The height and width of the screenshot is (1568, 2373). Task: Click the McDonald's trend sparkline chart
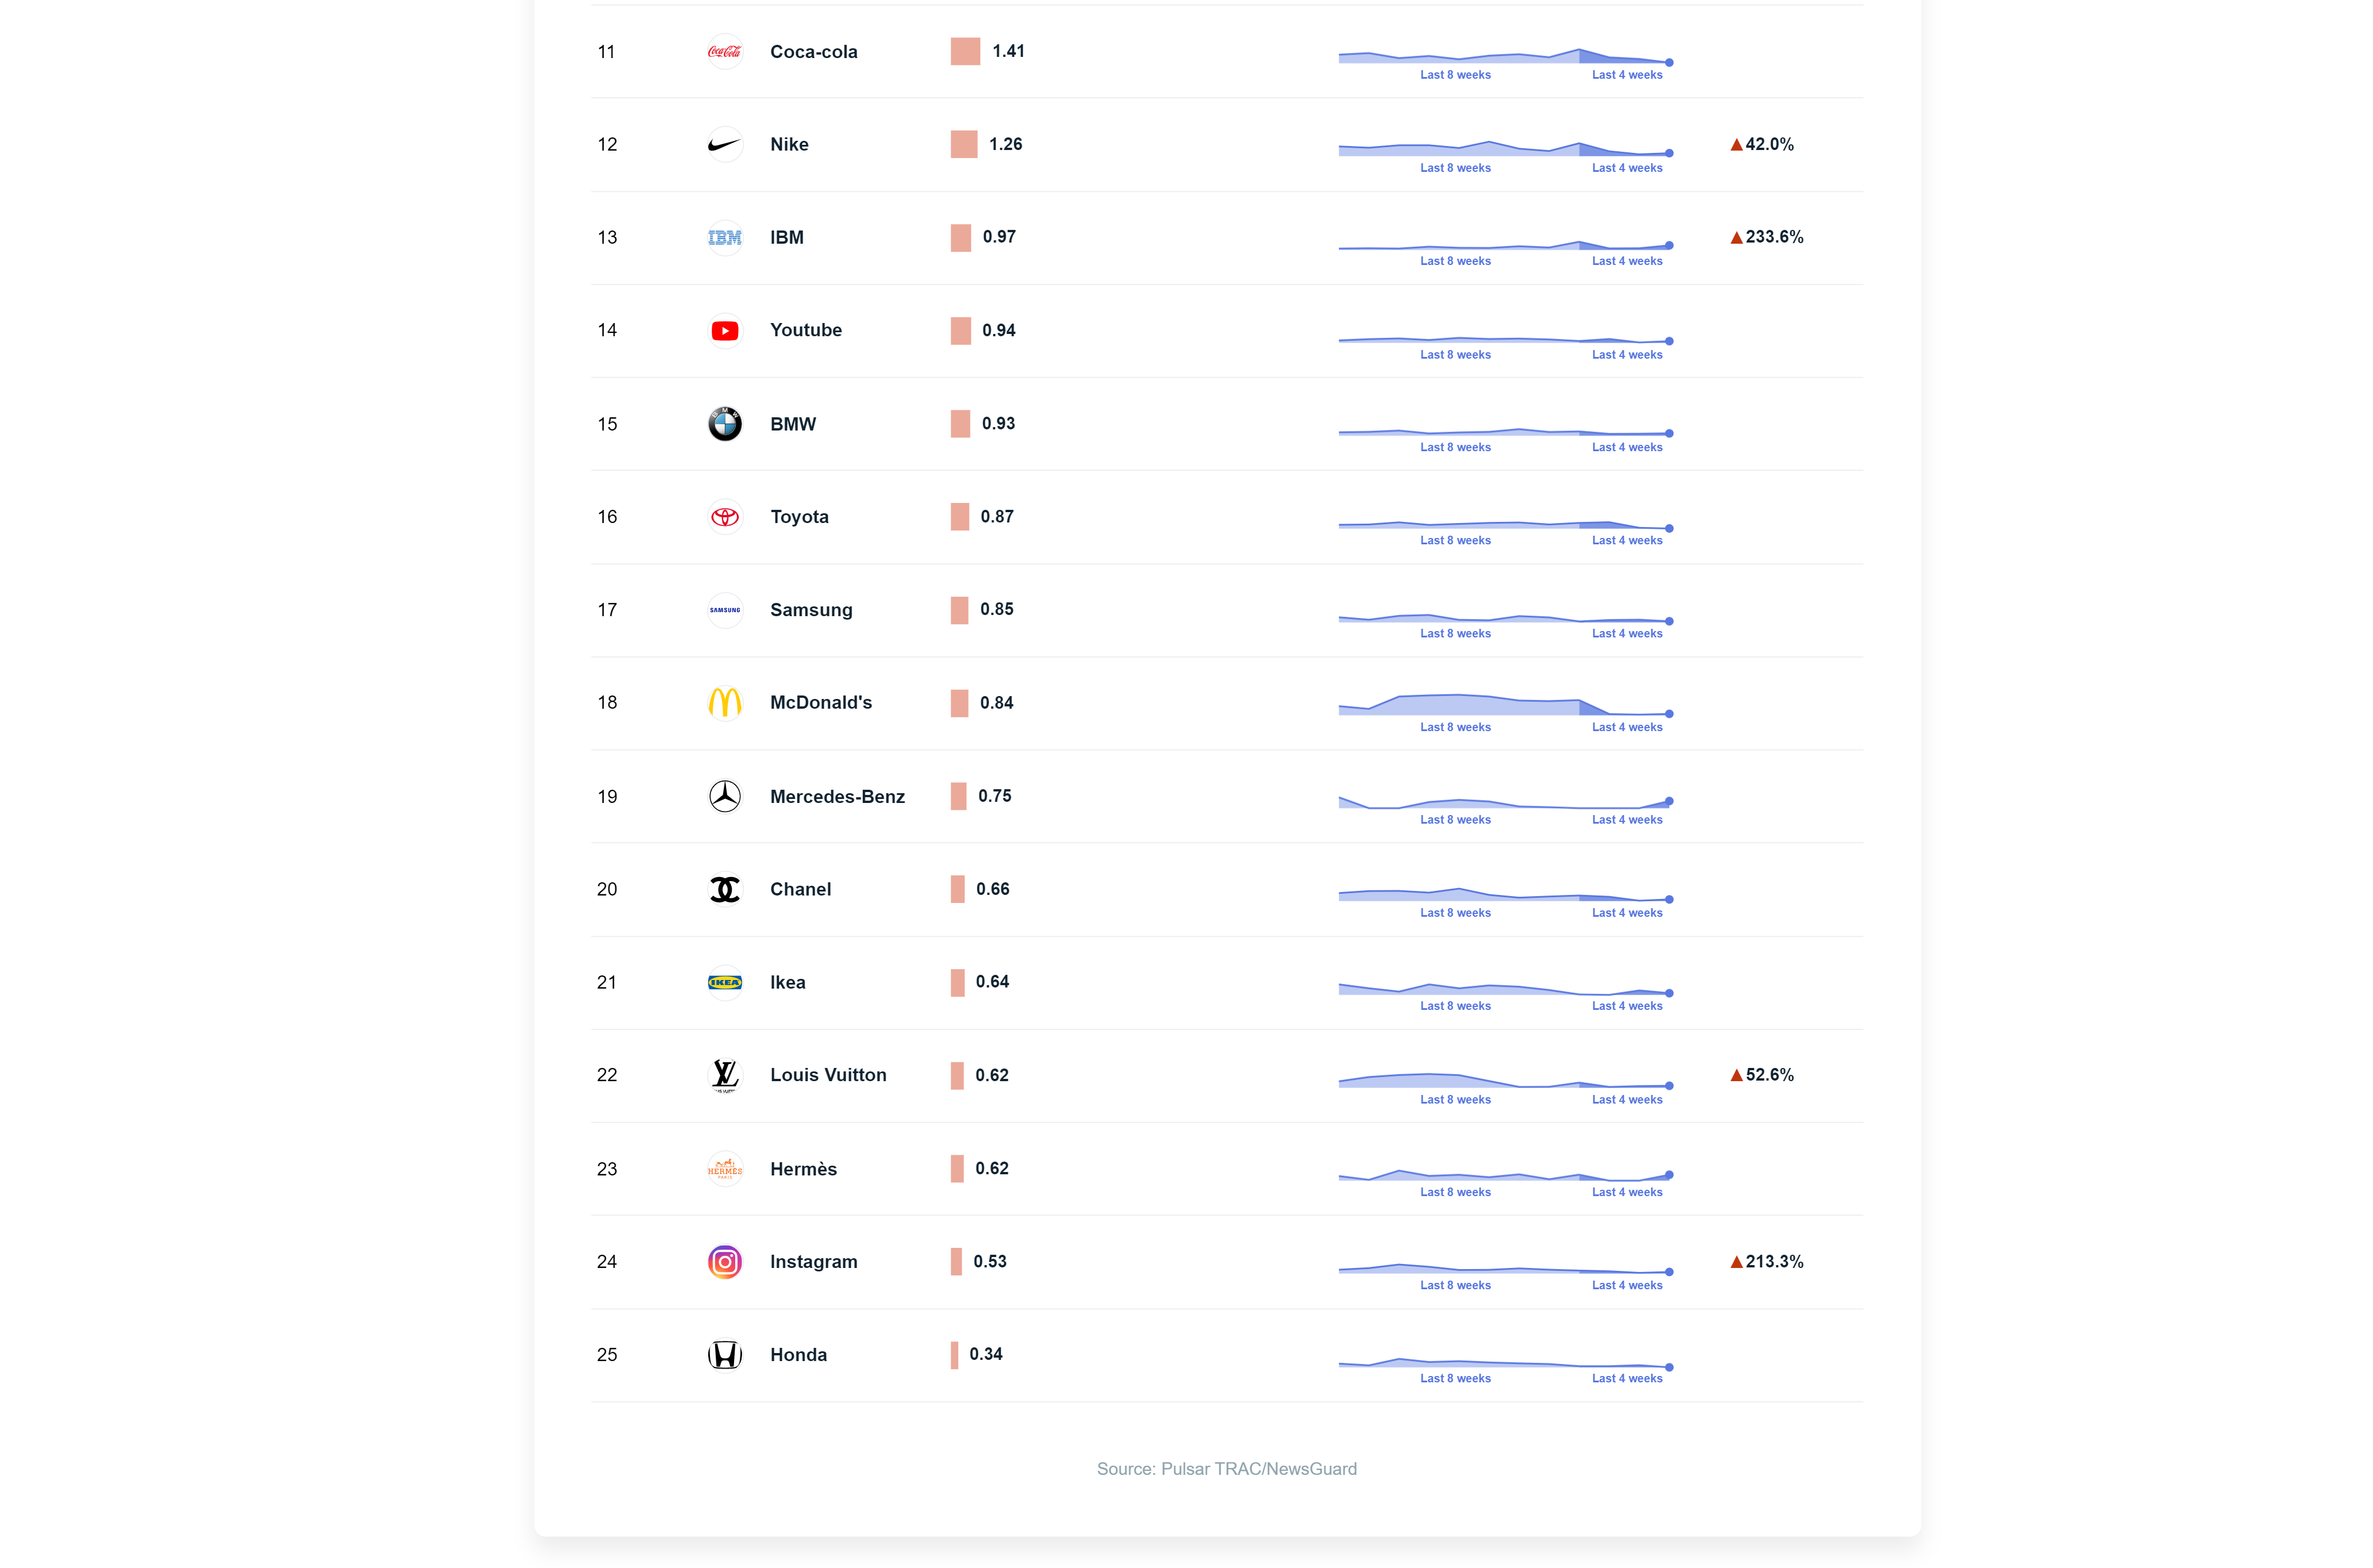(x=1504, y=704)
